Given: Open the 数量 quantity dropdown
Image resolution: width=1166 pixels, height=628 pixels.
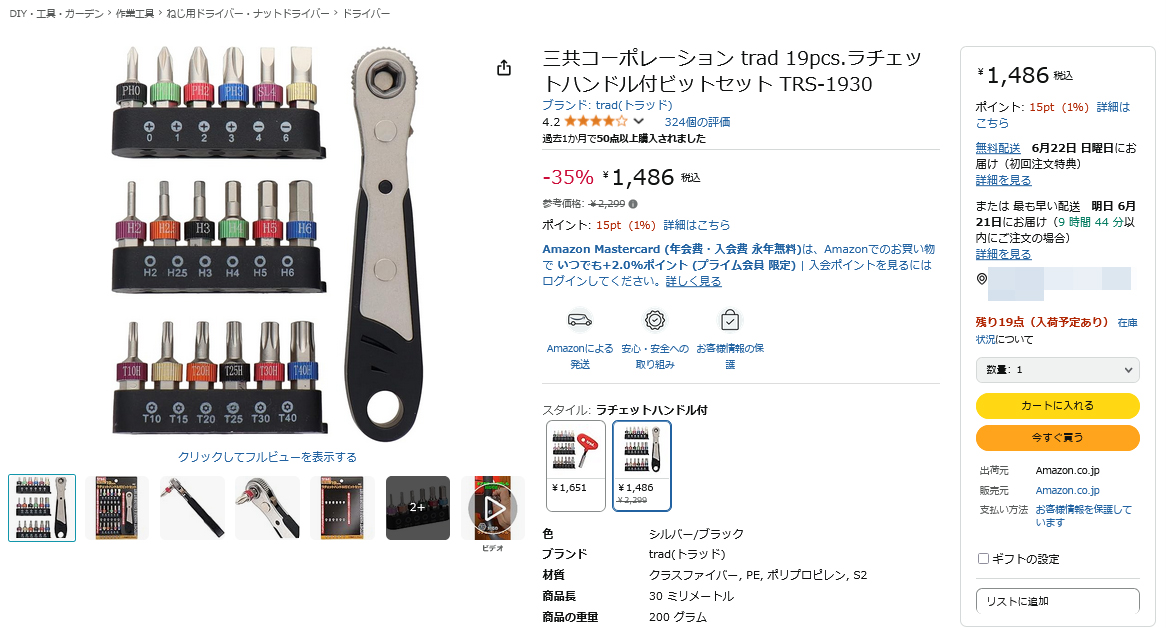Looking at the screenshot, I should (x=1057, y=369).
